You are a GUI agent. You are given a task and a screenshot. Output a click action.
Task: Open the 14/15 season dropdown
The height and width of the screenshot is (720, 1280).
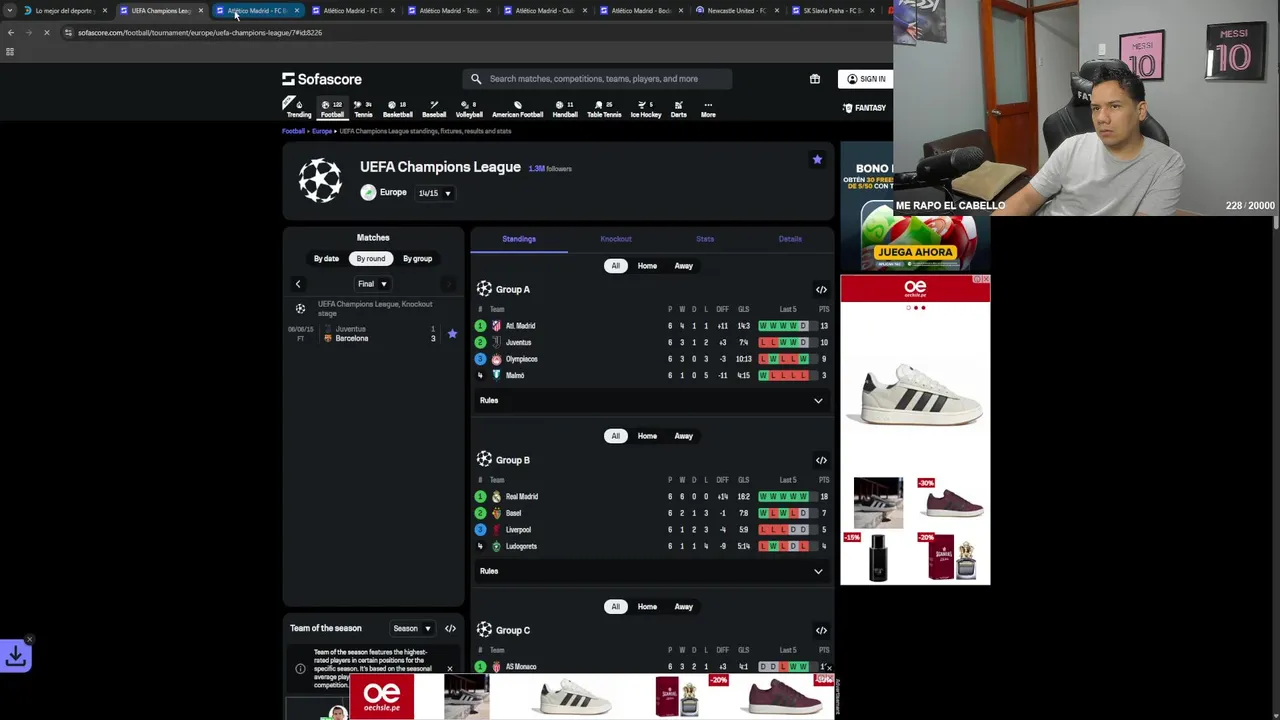tap(435, 193)
